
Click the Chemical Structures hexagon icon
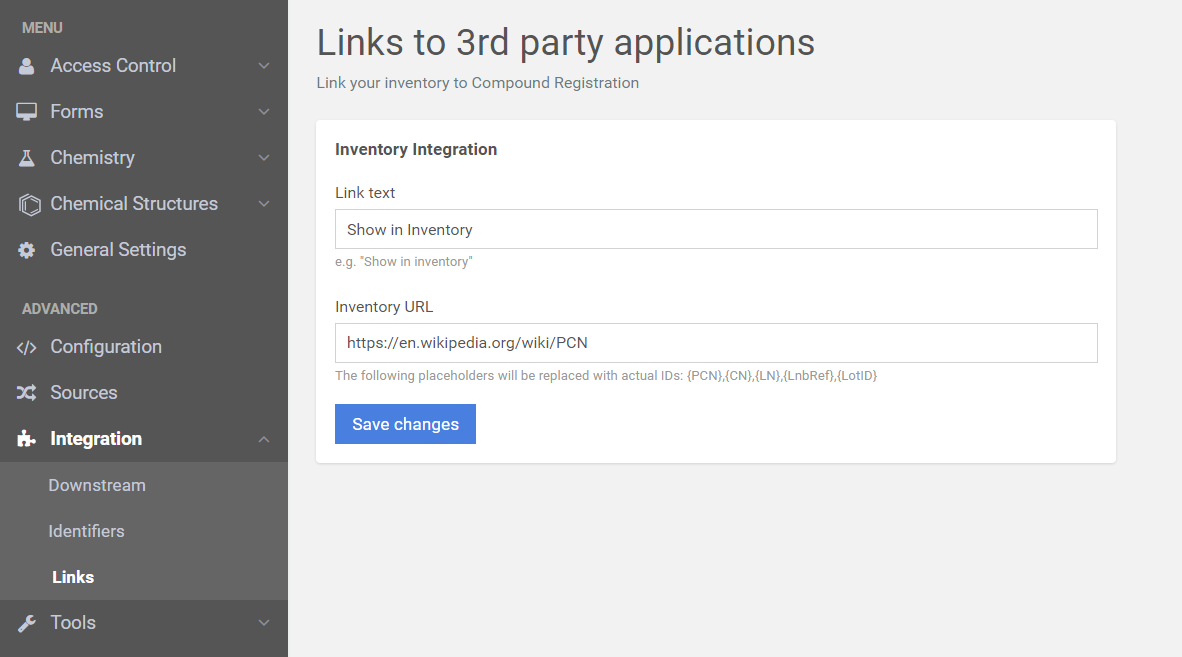tap(28, 204)
